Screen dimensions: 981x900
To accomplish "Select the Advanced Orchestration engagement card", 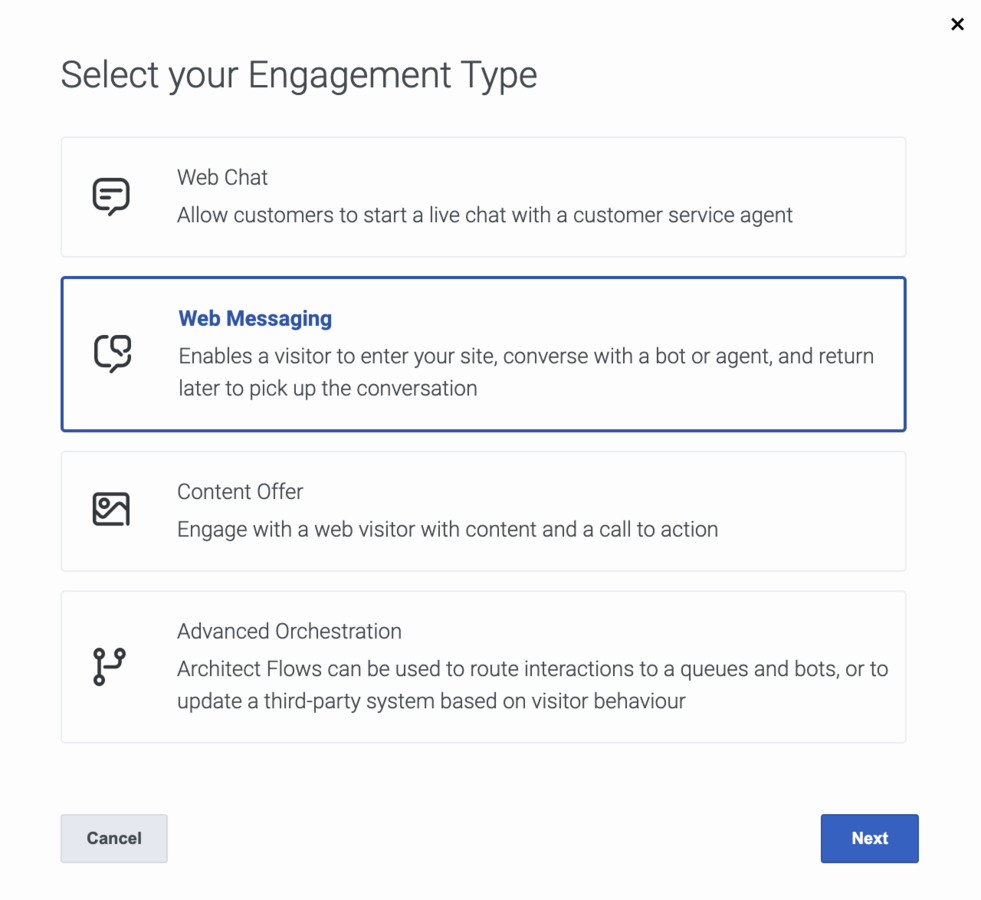I will (x=483, y=667).
